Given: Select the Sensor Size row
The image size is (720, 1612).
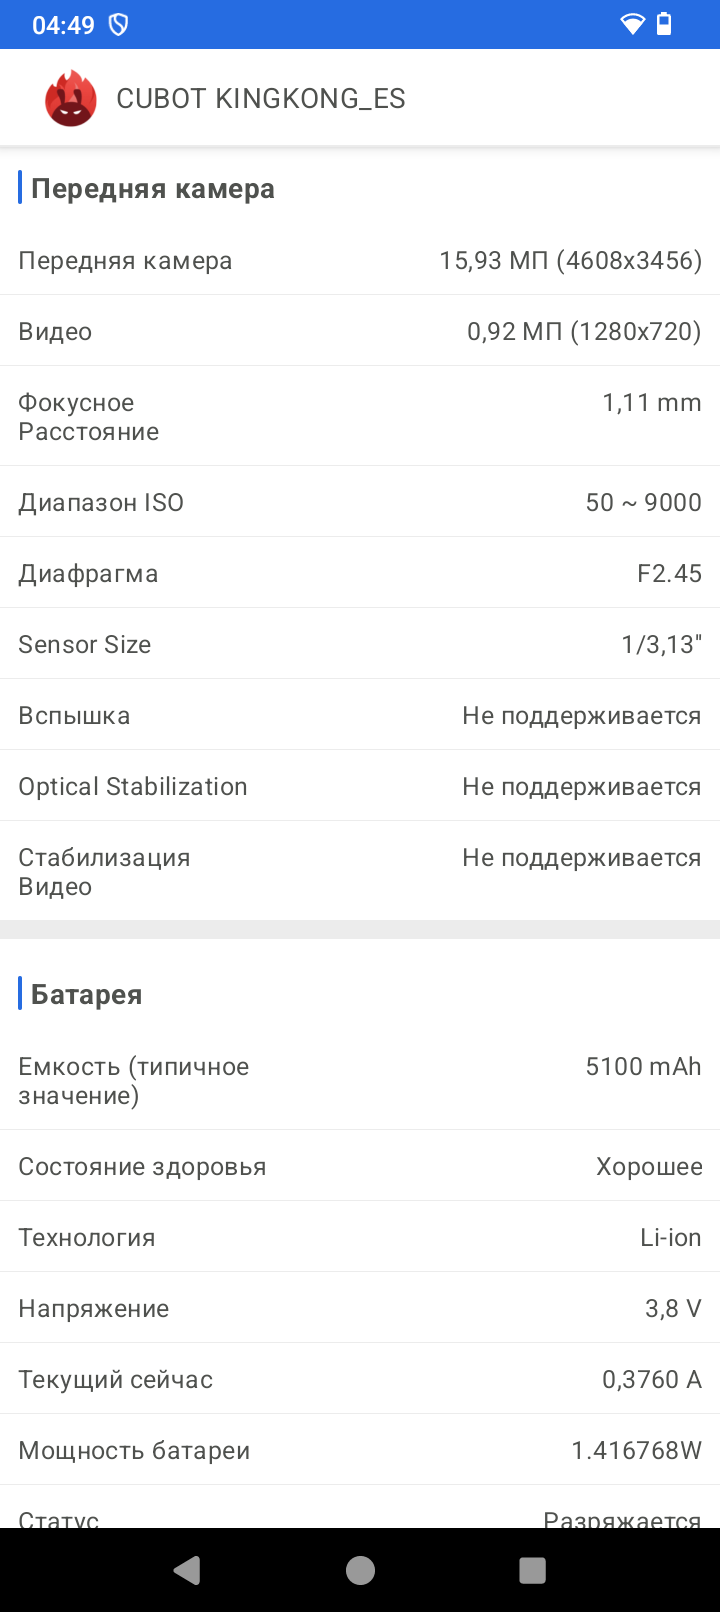Looking at the screenshot, I should pos(360,645).
